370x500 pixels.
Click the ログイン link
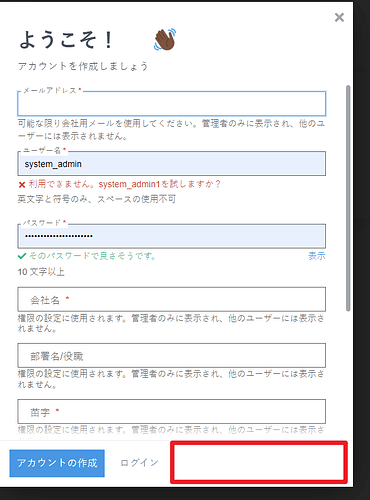(139, 463)
